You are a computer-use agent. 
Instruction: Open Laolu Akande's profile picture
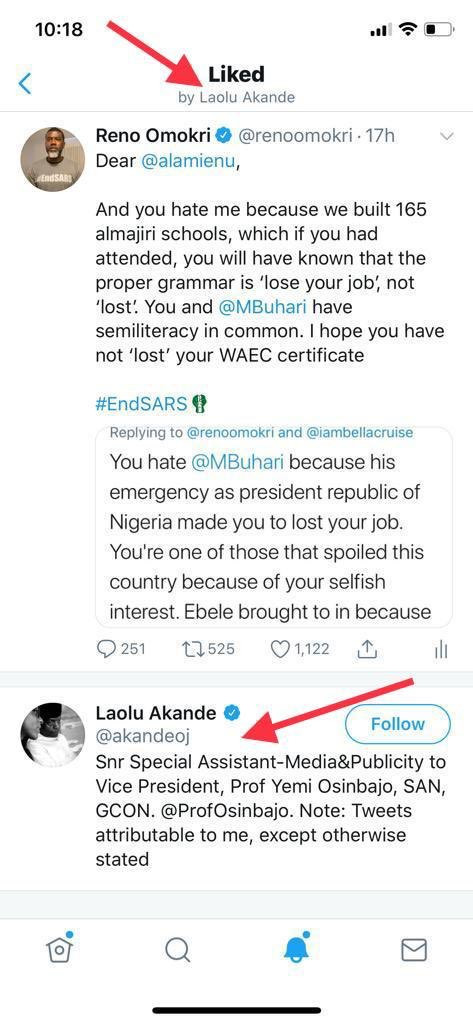[x=53, y=735]
